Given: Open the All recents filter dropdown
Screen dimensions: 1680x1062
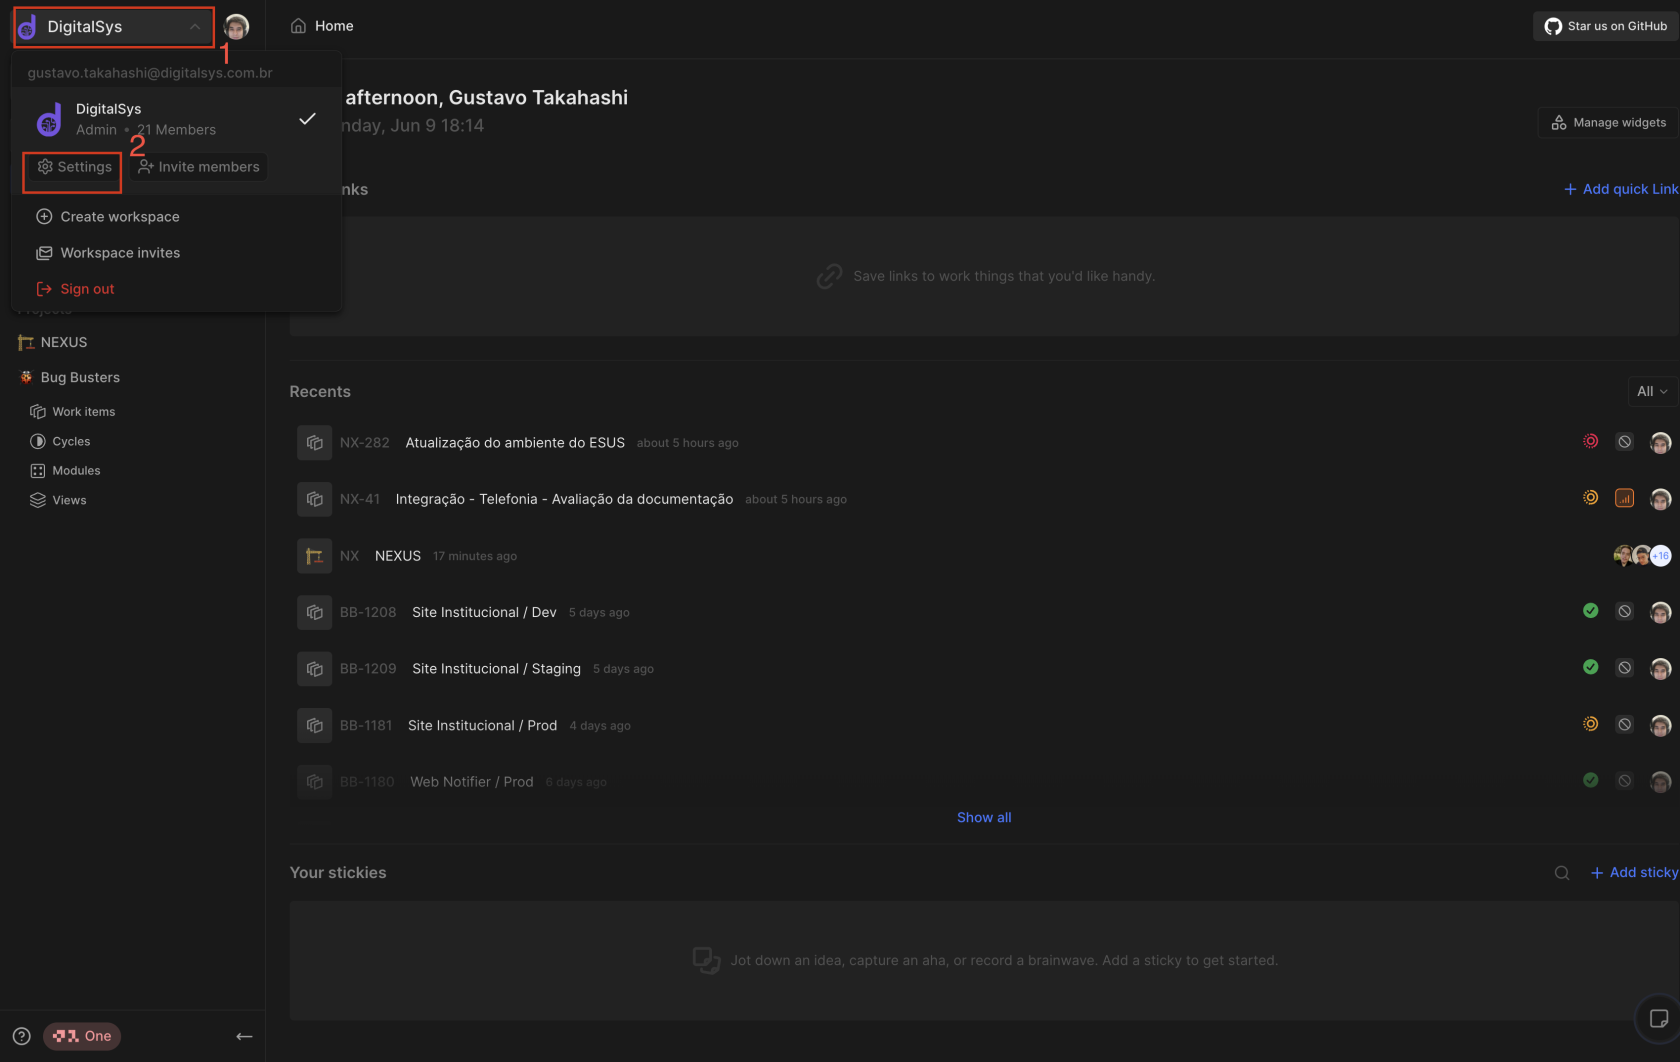Looking at the screenshot, I should click(1651, 392).
